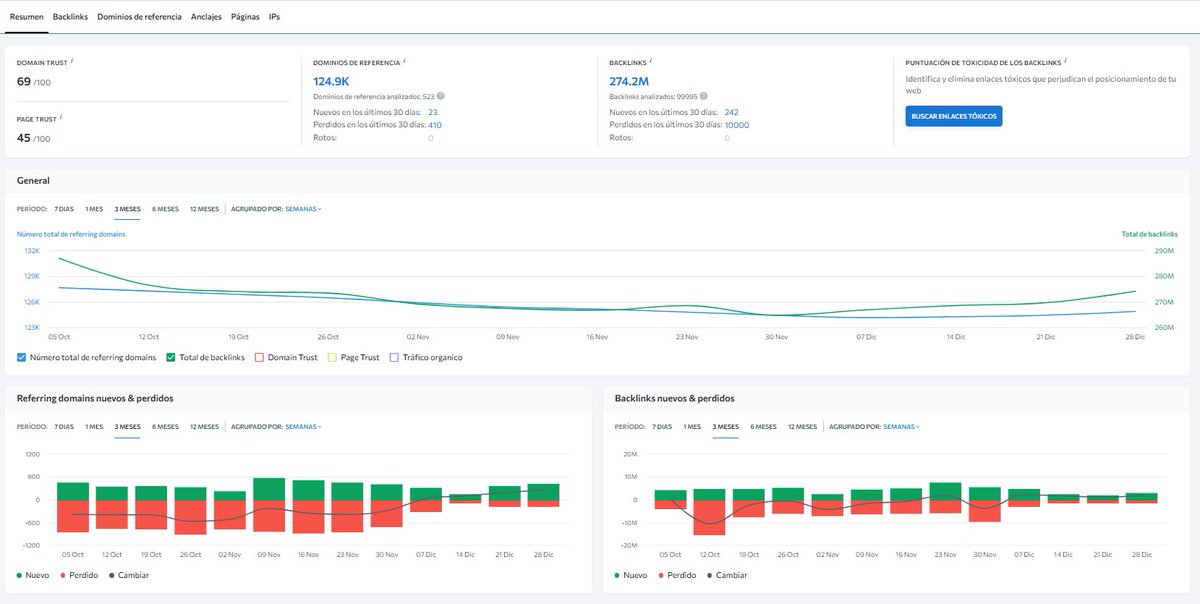Select 1 mes period in General section
This screenshot has height=604, width=1200.
coord(94,209)
